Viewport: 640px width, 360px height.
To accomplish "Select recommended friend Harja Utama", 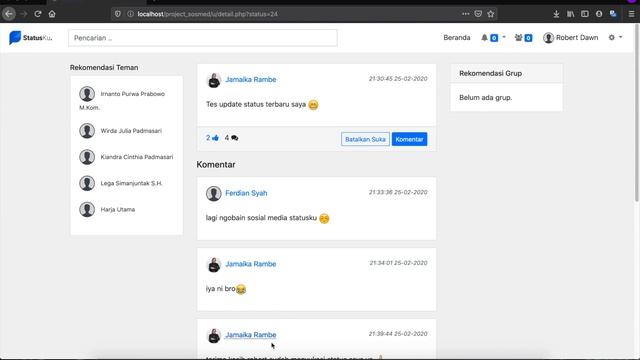I will (x=118, y=209).
